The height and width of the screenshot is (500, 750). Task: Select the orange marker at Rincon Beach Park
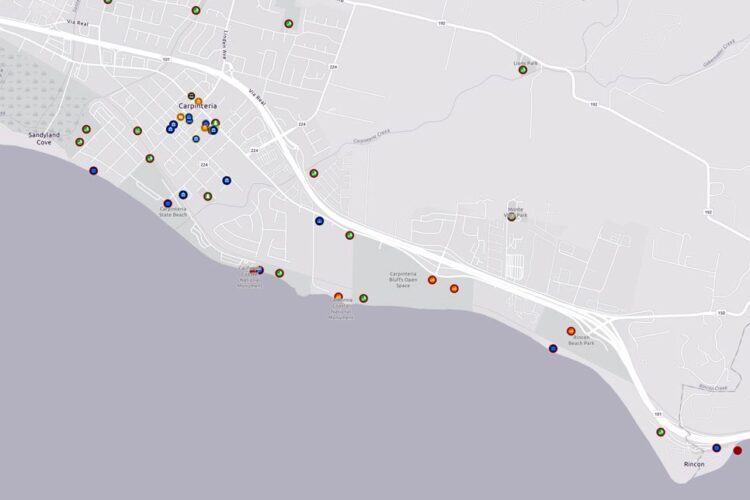(x=571, y=331)
